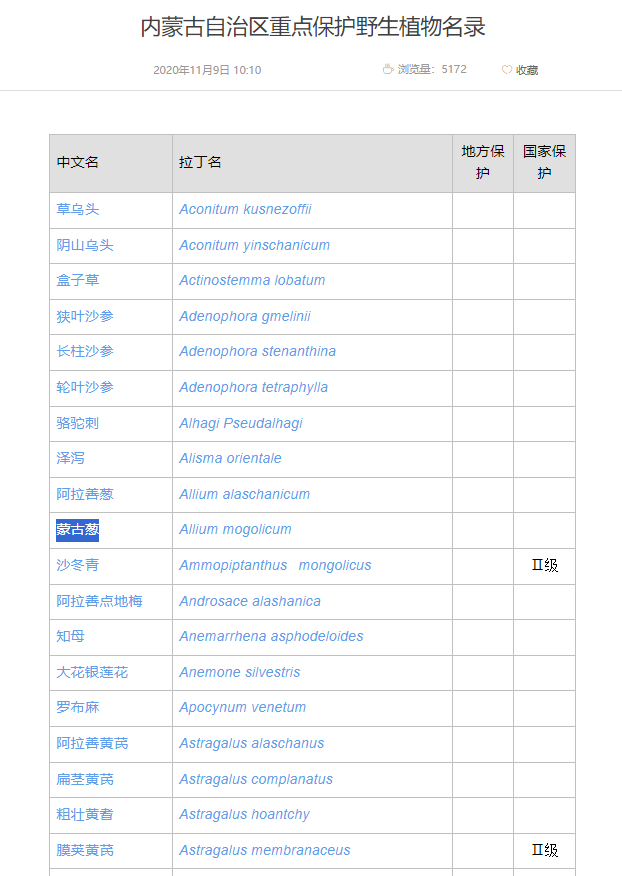Screen dimensions: 622x876
Task: Click the heart favorite icon
Action: [506, 70]
